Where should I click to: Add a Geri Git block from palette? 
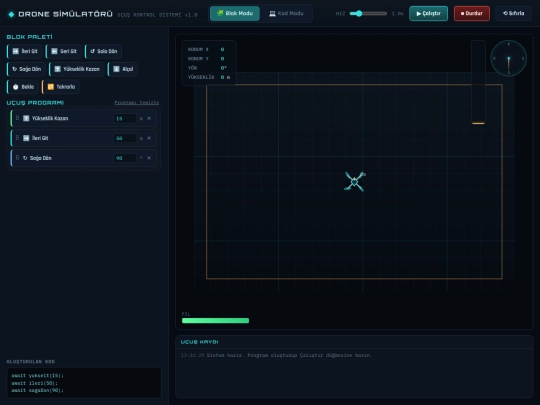(x=63, y=51)
